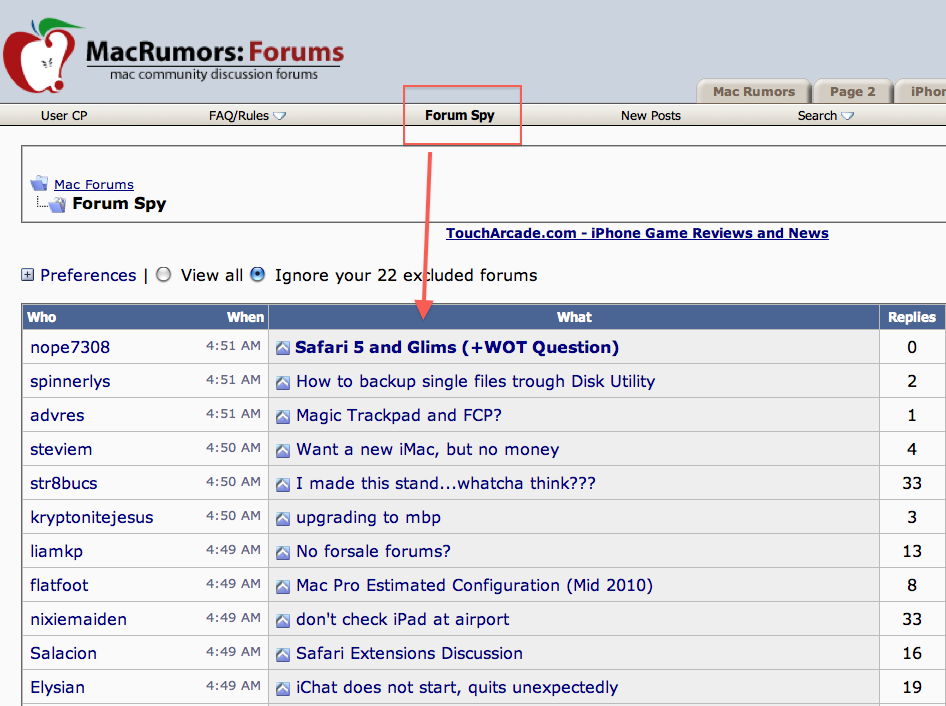The height and width of the screenshot is (706, 946).
Task: Click the post icon beside Magic Trackpad and FCP?
Action: (x=282, y=416)
